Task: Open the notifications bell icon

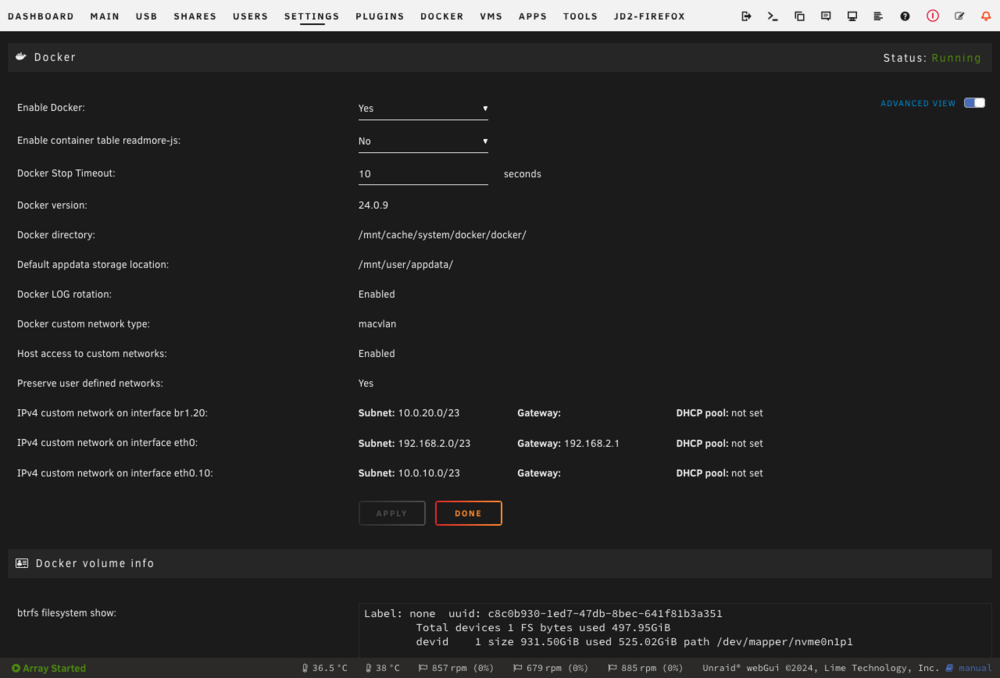Action: tap(986, 16)
